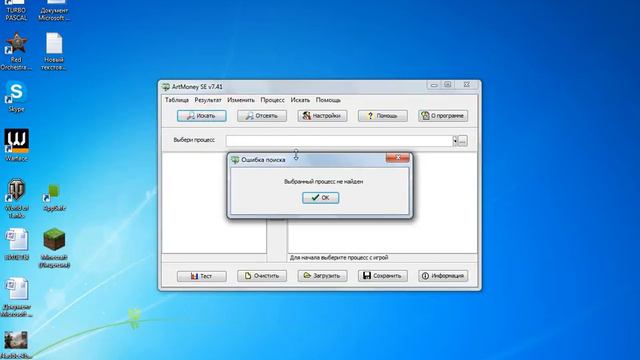Select the Документ Microsoft icon at top
640x360 pixels.
tap(54, 10)
